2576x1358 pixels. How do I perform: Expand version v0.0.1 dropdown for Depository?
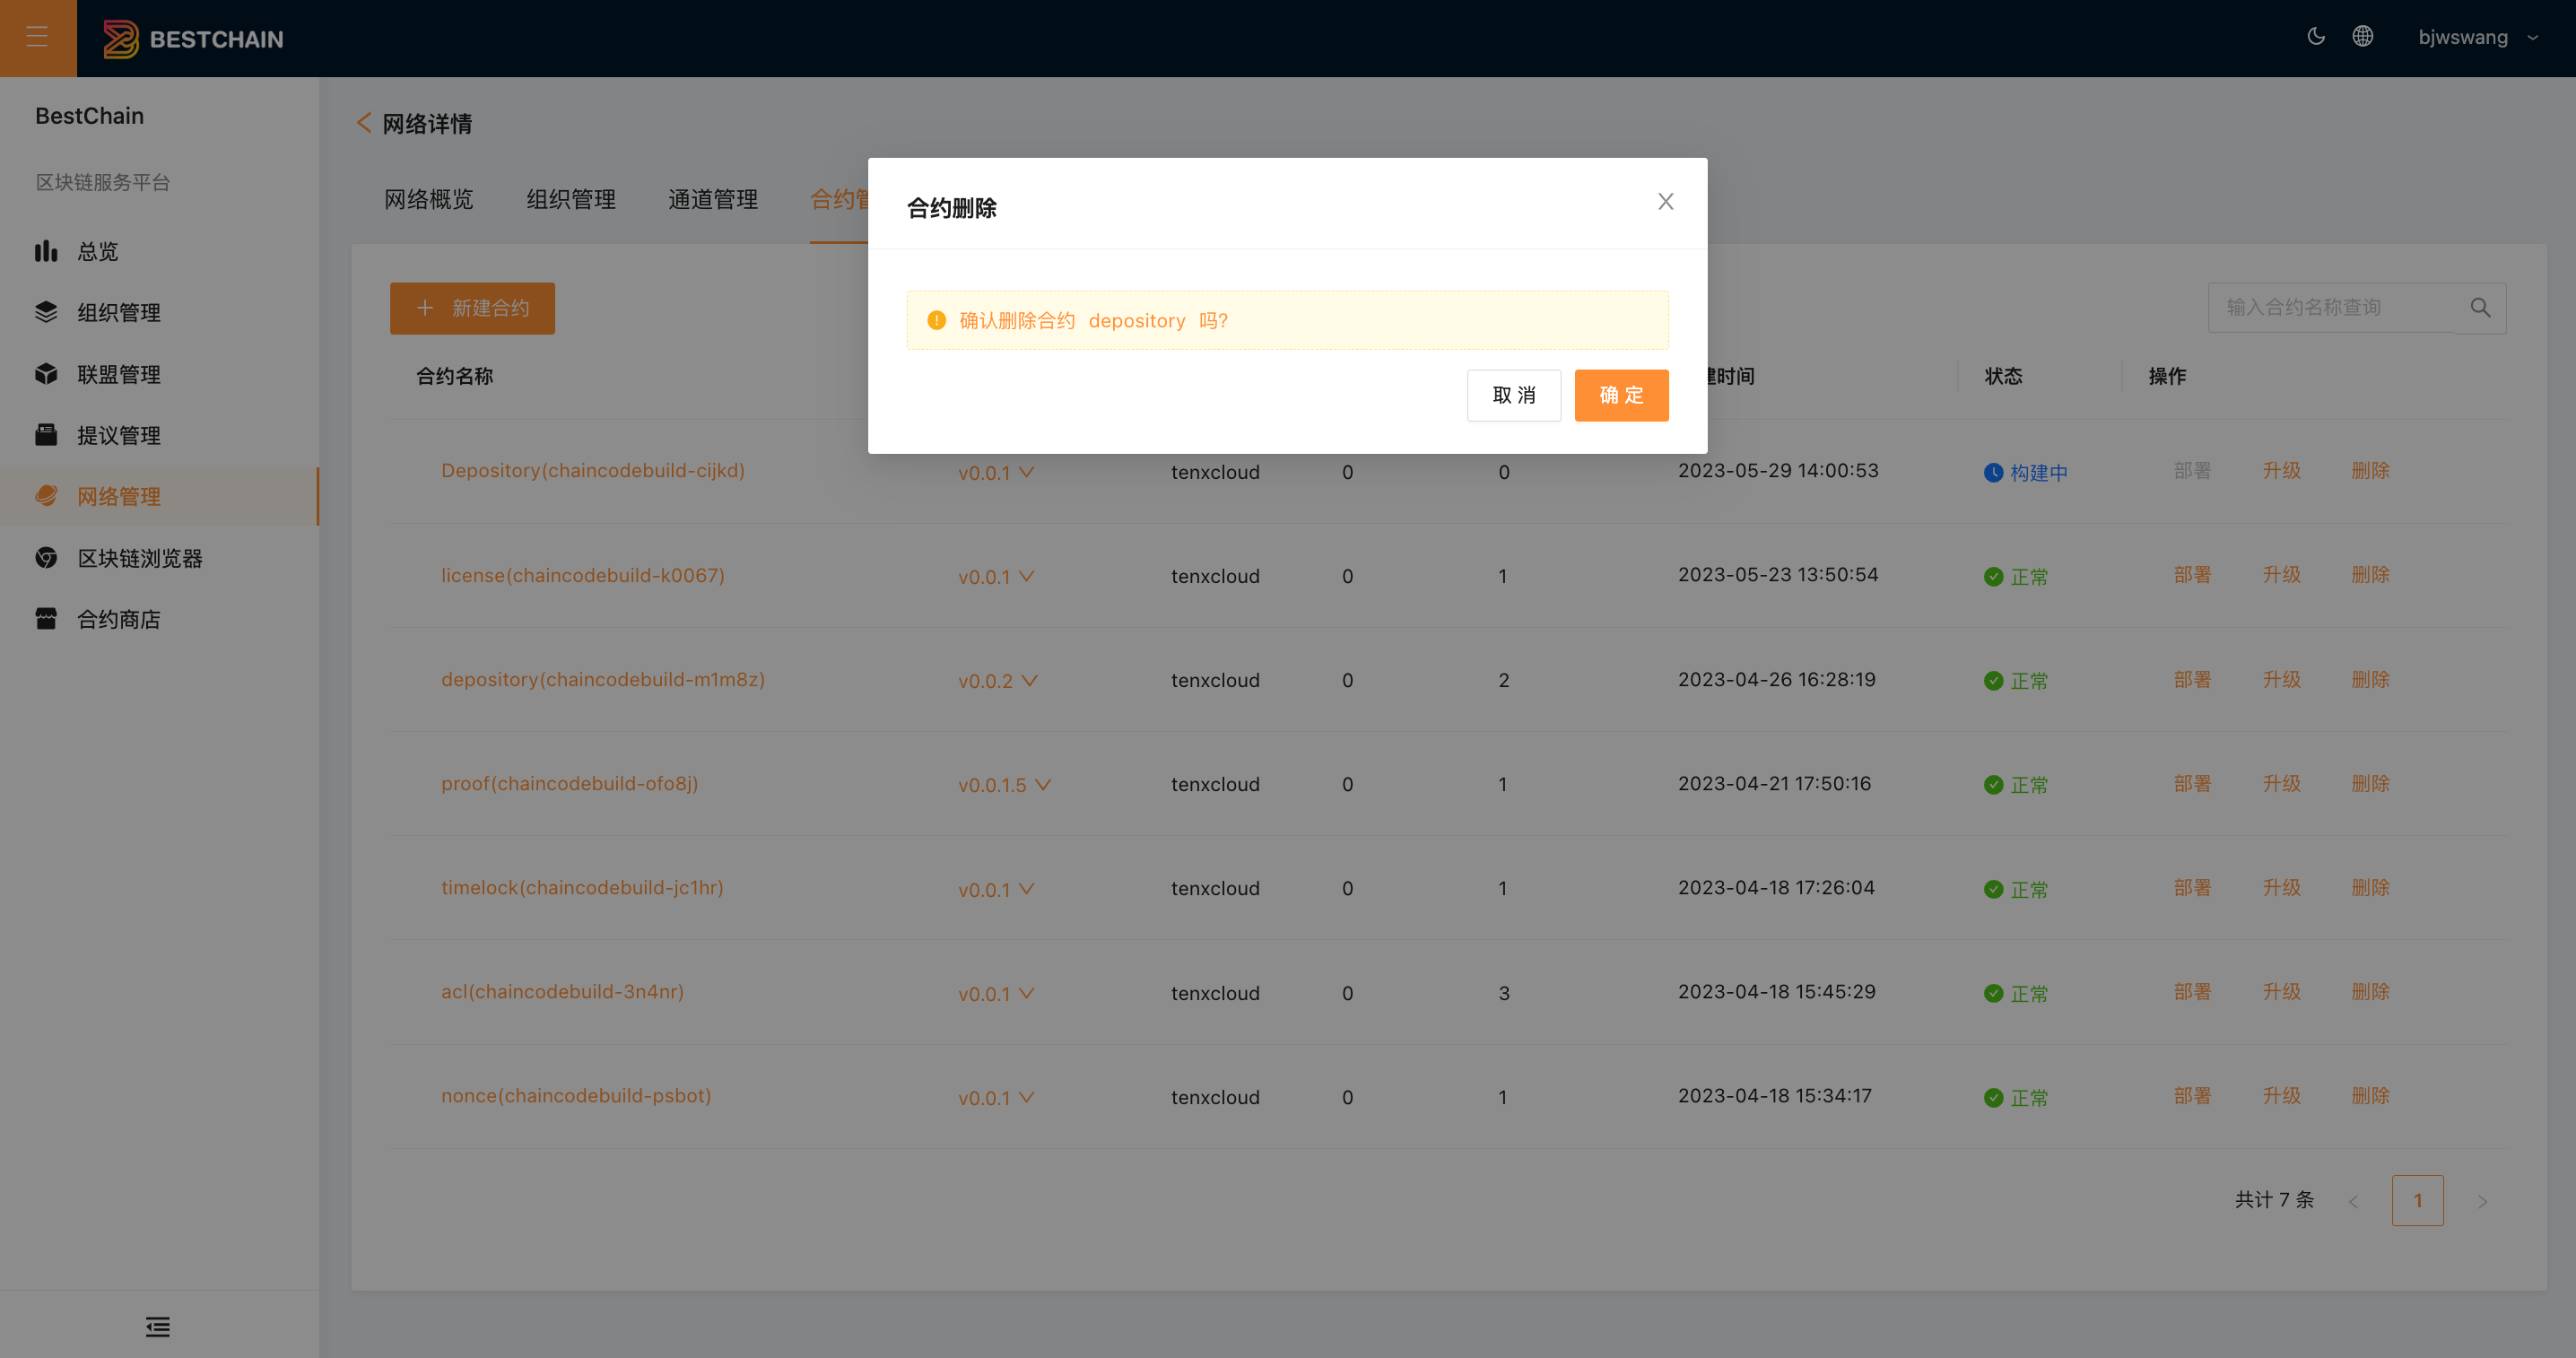996,472
